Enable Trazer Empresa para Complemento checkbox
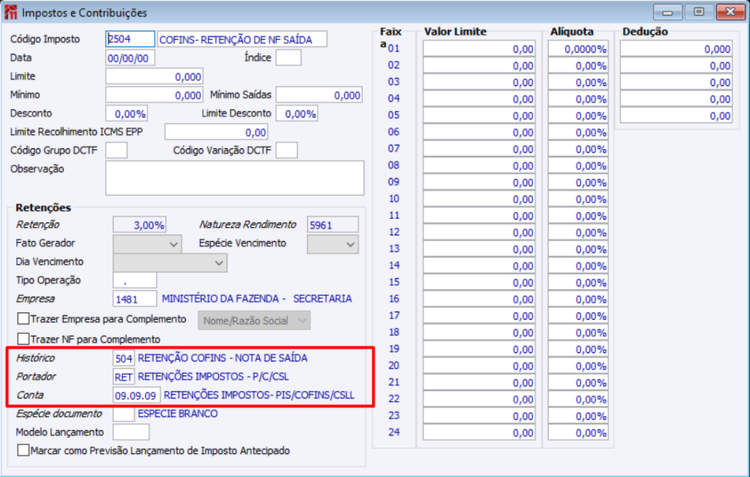Viewport: 750px width, 477px height. coord(23,319)
